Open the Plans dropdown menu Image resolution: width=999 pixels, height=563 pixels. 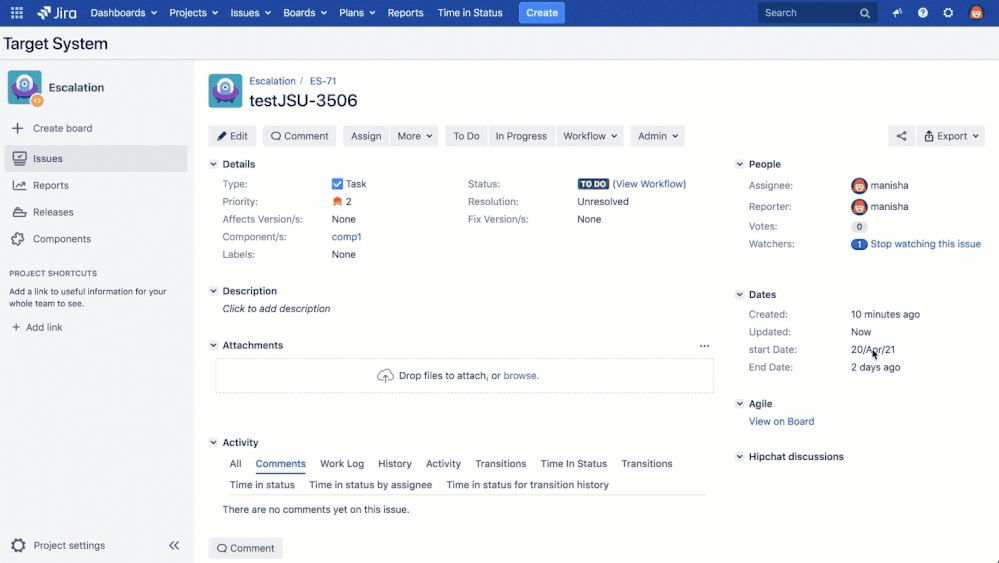click(x=357, y=13)
